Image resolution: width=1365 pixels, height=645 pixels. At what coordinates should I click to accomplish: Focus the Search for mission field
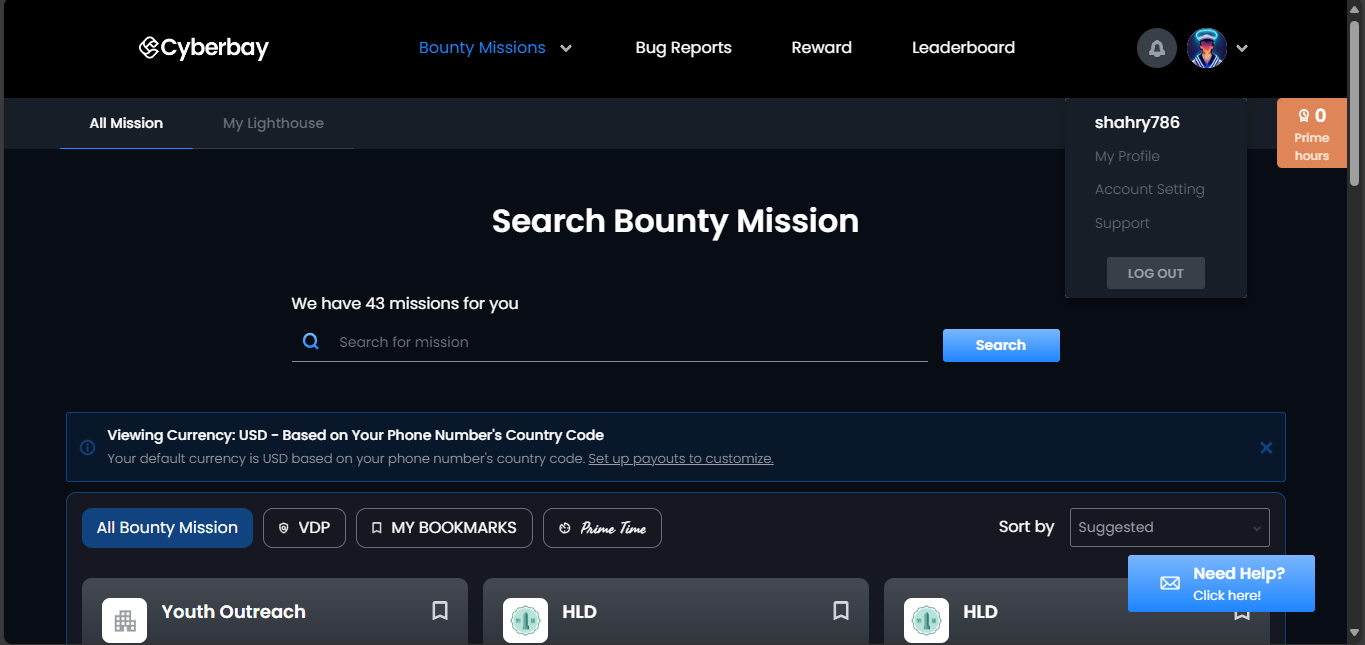(x=610, y=342)
